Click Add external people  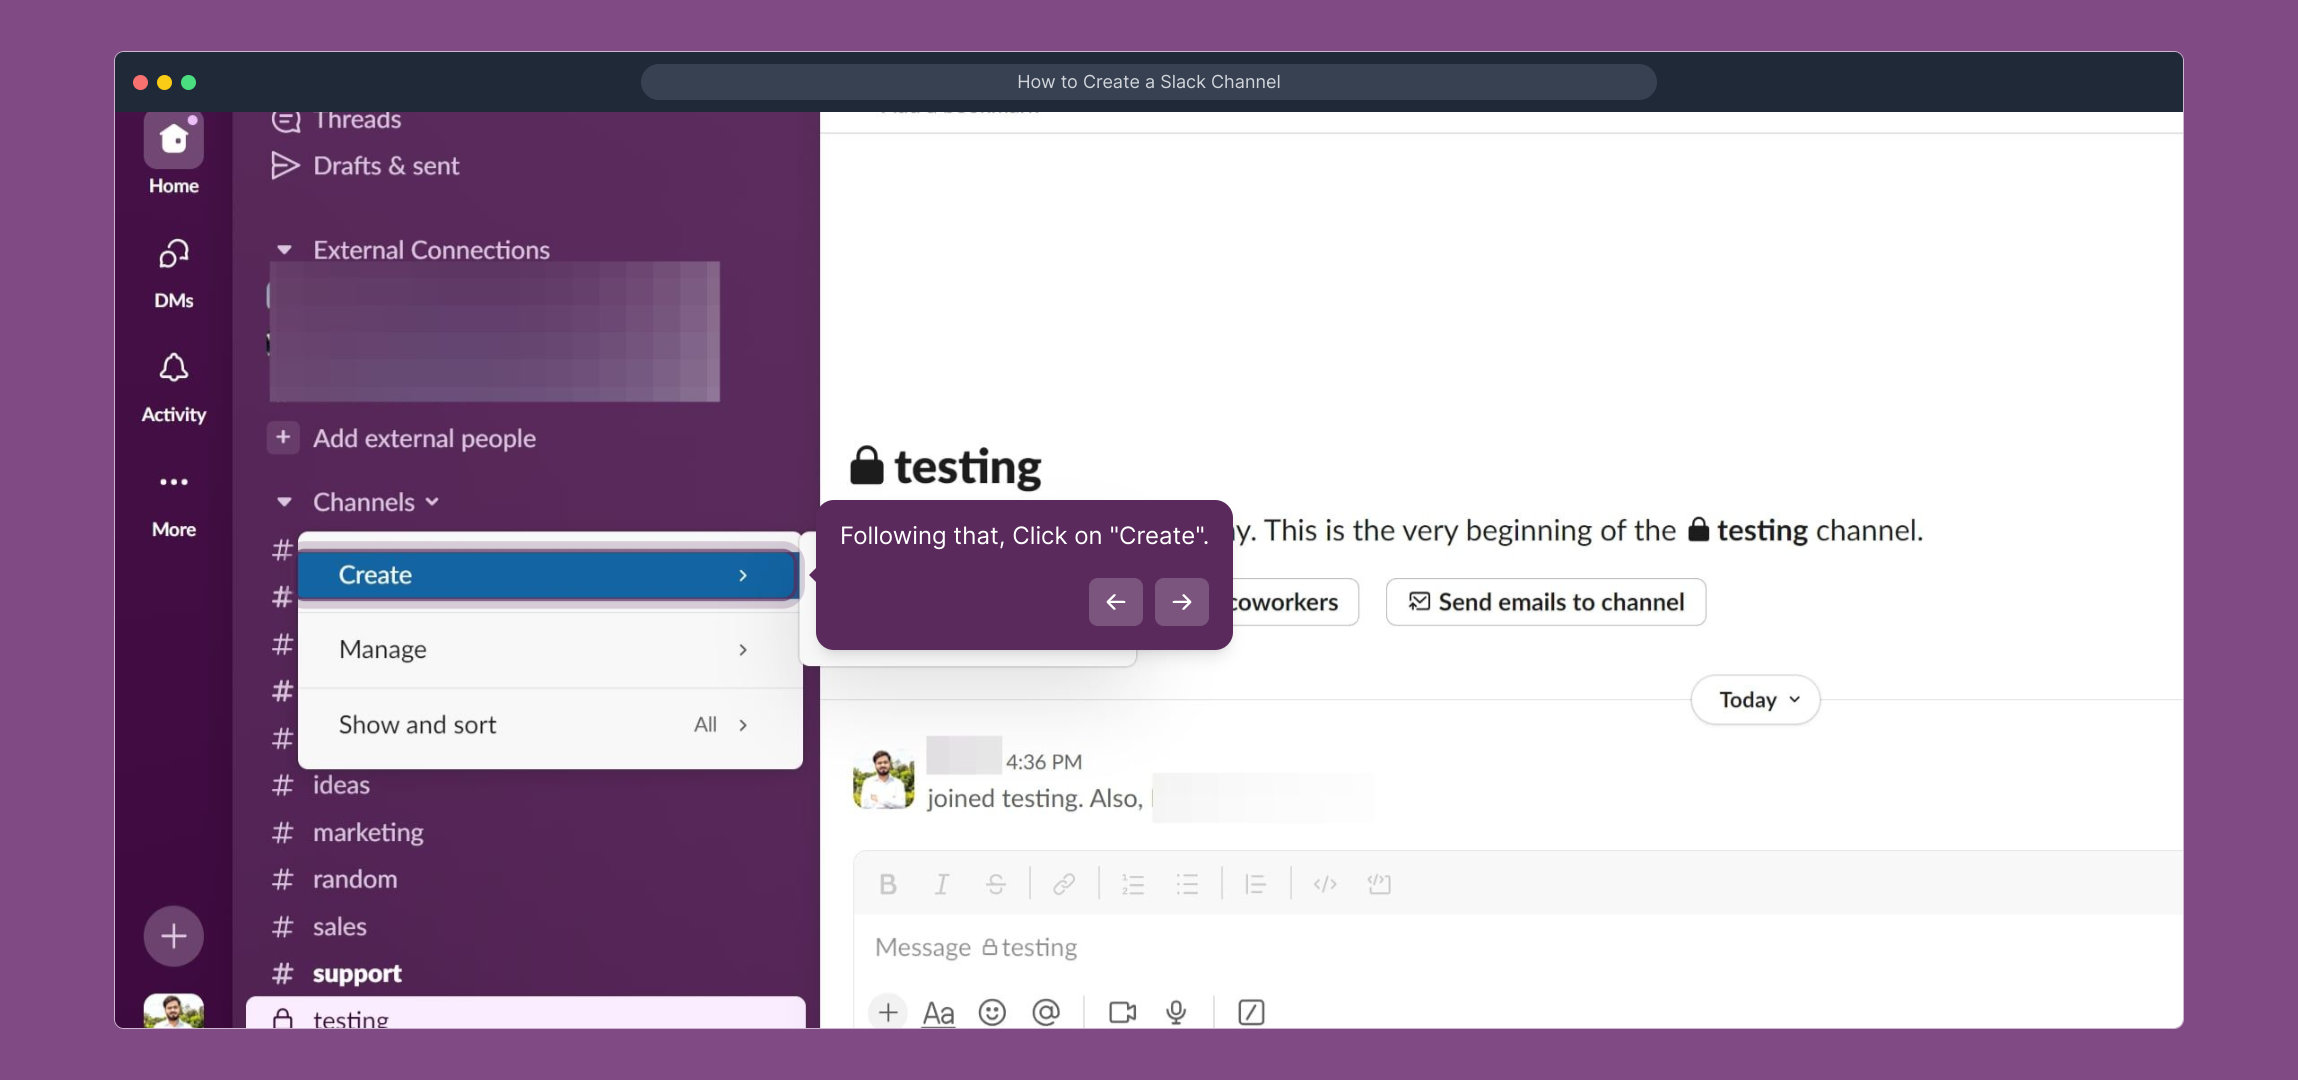click(x=423, y=437)
